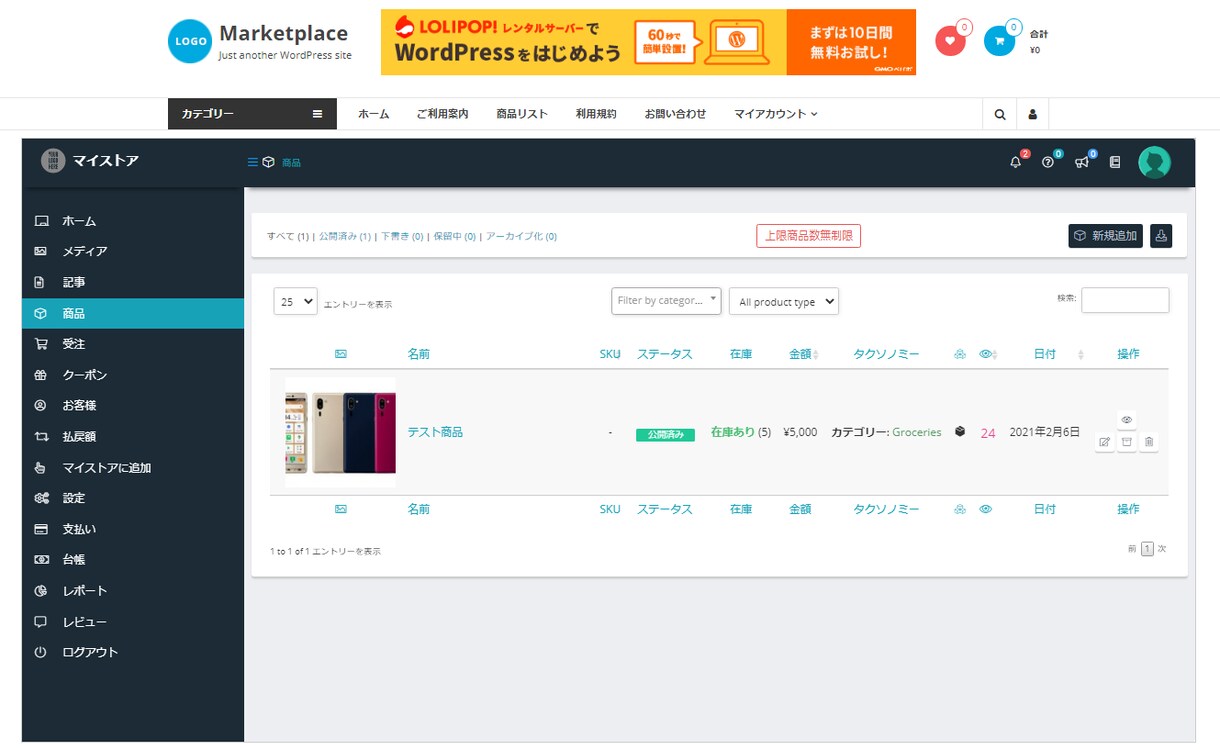Open the knowledgebase book icon
Screen dimensions: 1220x750
(x=1116, y=162)
